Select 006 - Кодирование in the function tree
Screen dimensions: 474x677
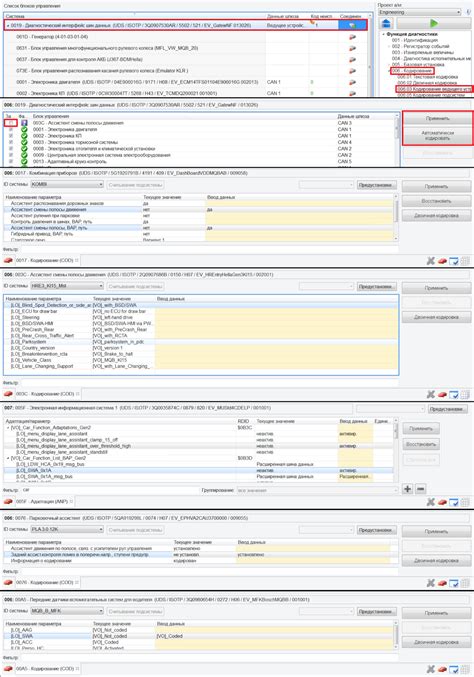tap(412, 70)
